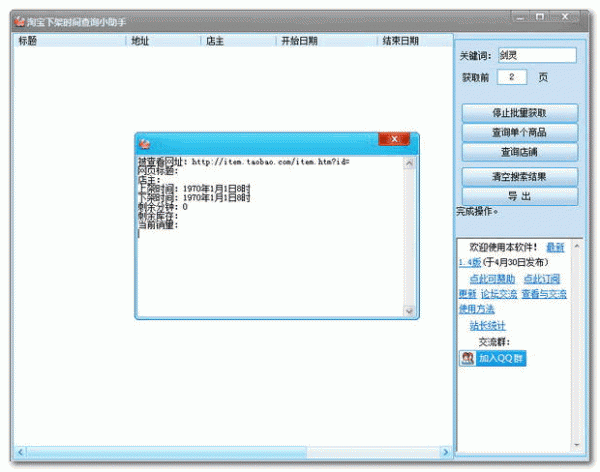Click the 查询店铺 button
The image size is (600, 472).
pos(520,152)
